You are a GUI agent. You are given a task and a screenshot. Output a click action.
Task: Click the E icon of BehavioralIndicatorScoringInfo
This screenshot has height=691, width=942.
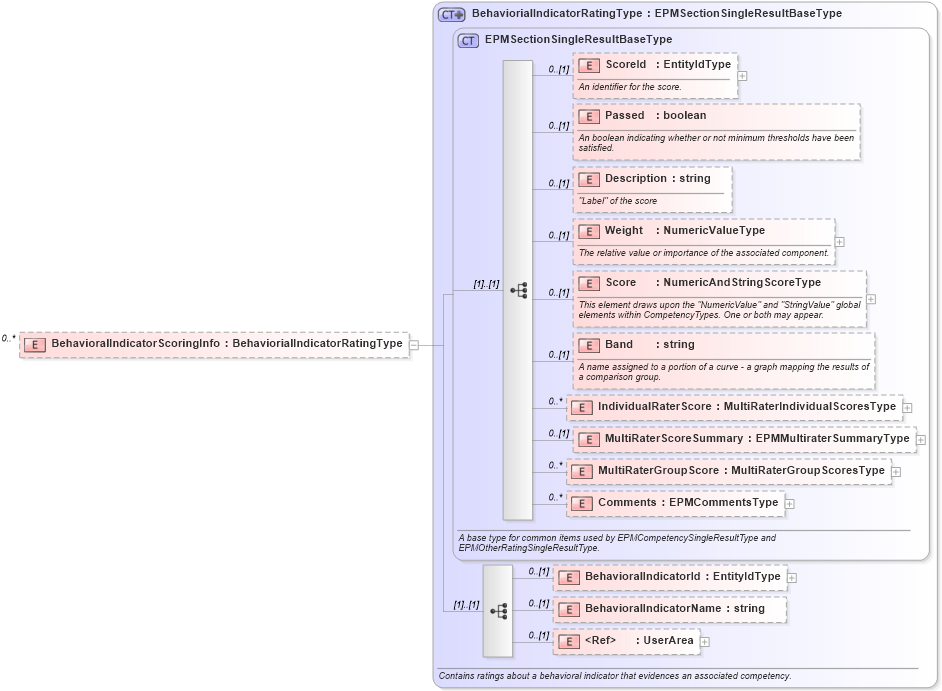point(36,342)
